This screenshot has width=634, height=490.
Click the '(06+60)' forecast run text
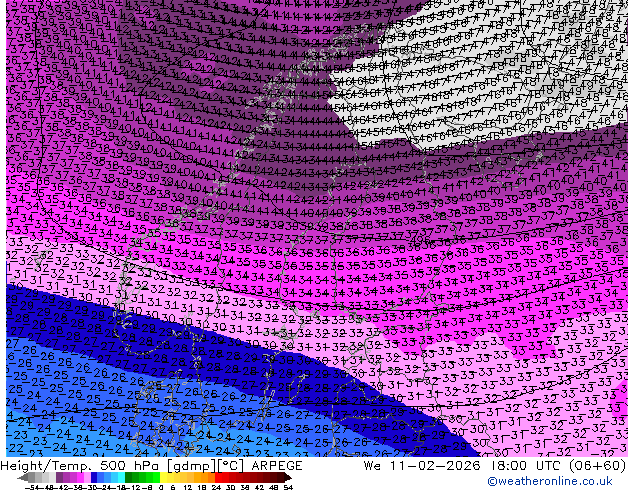tap(598, 466)
